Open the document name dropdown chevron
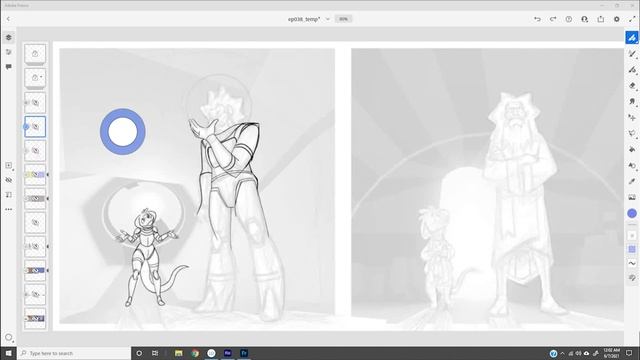Screen dimensions: 640x360 tap(328, 19)
